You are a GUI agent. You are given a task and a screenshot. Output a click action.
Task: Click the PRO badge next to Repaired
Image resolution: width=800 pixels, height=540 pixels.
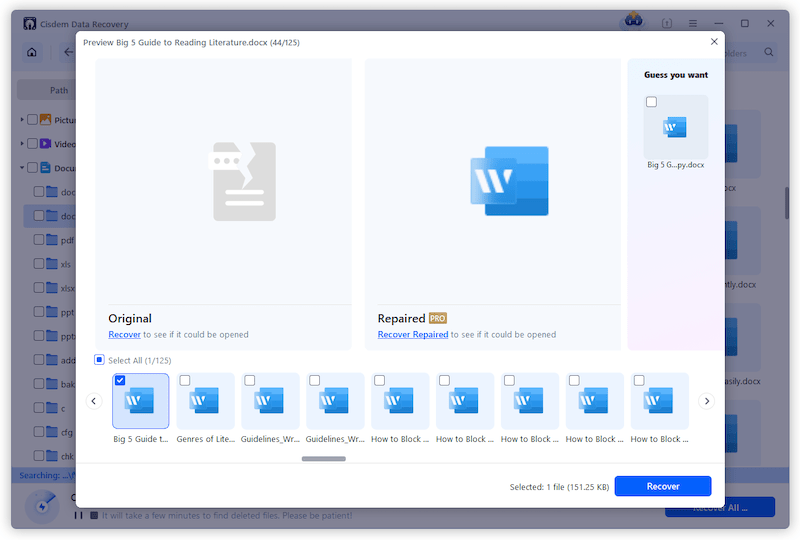(438, 318)
